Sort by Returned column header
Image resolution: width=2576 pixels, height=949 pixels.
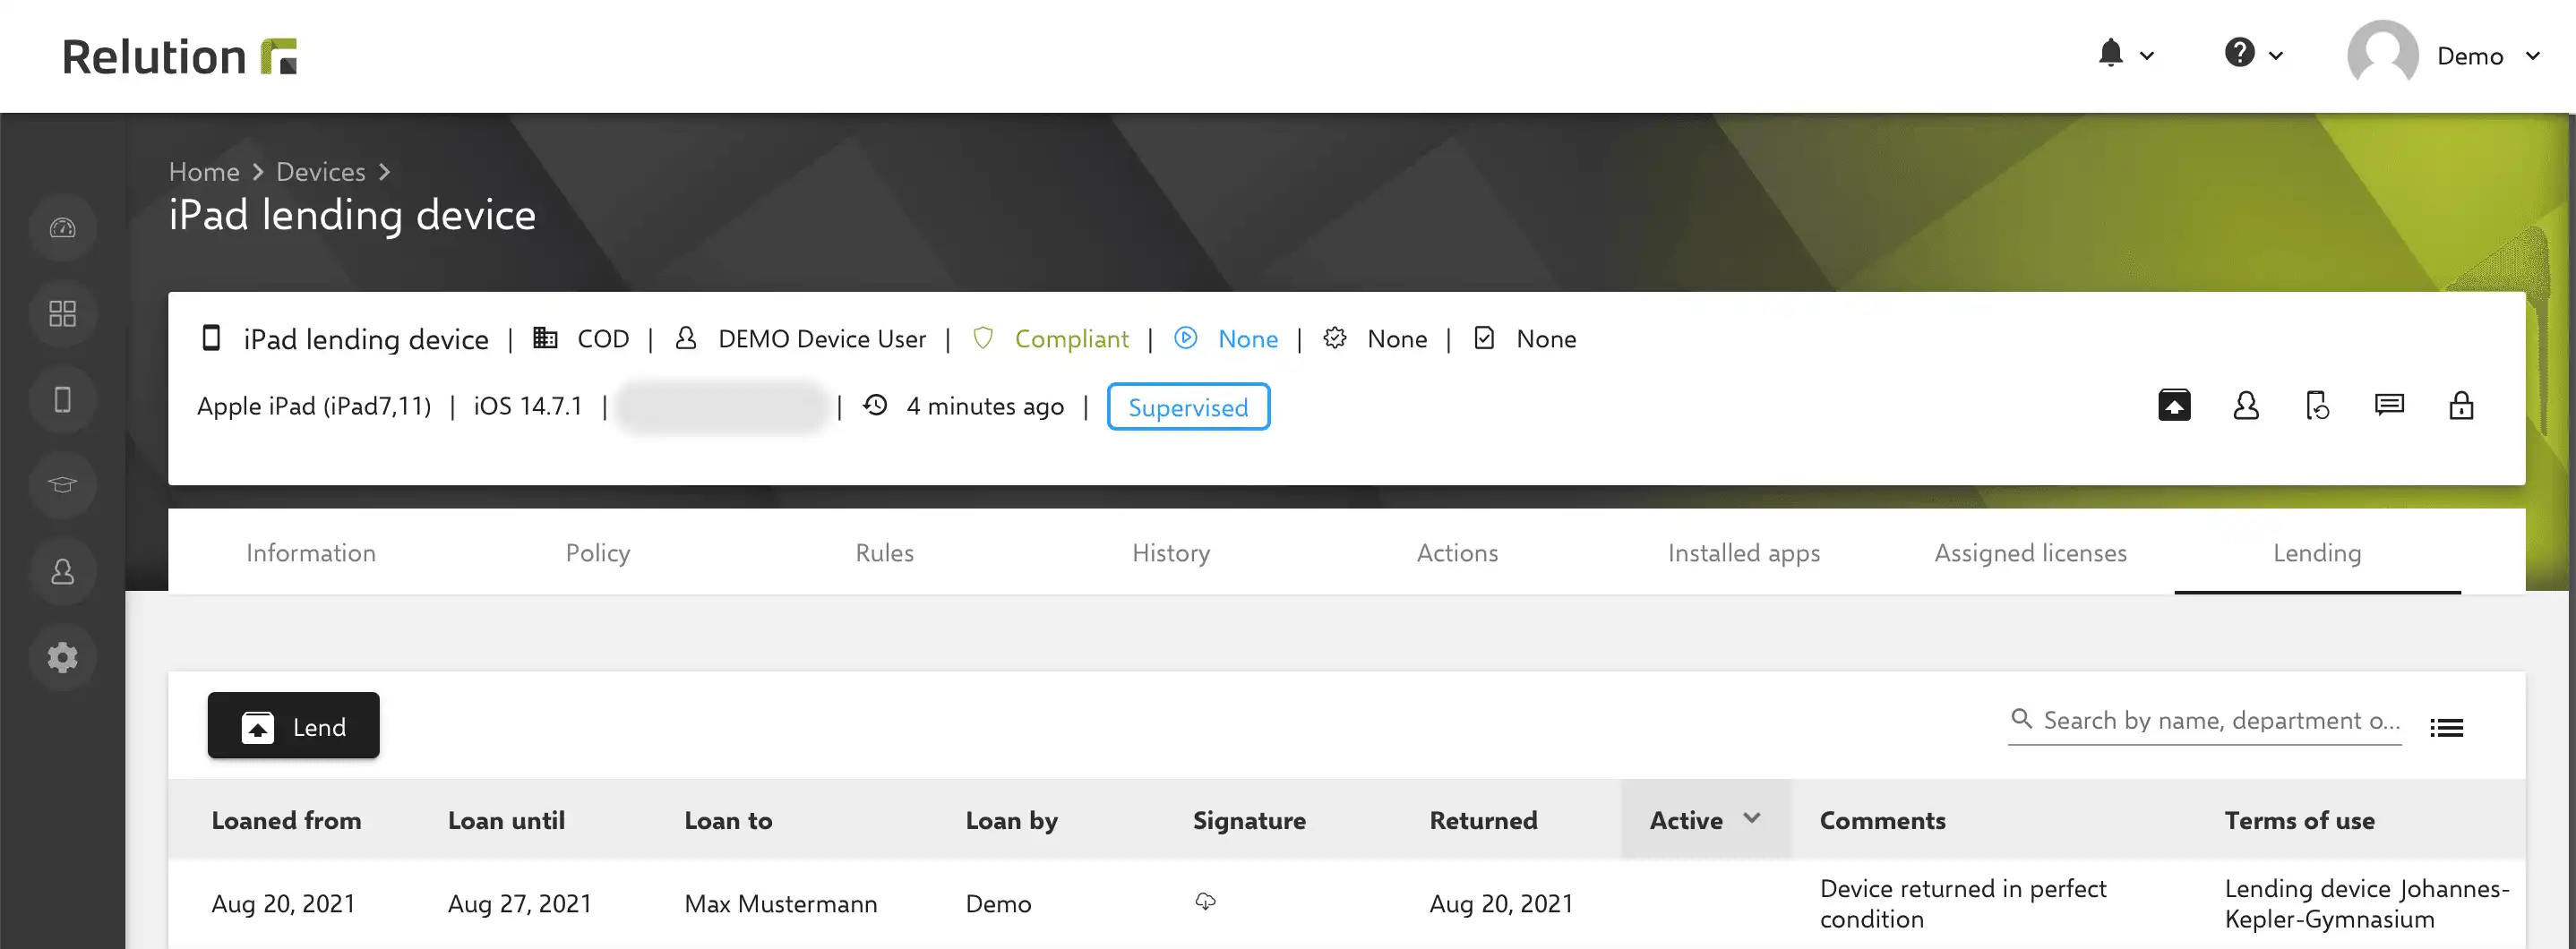1483,820
